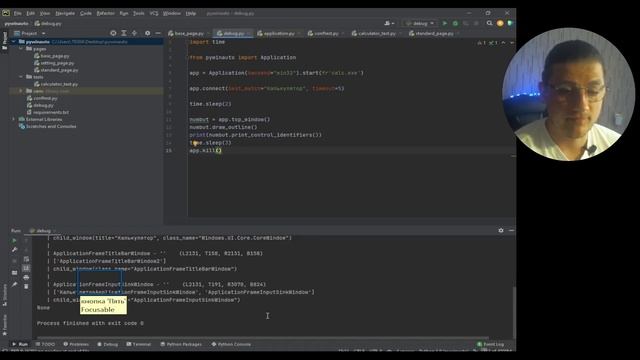
Task: Run the debug configuration with the green play icon
Action: pyautogui.click(x=445, y=24)
